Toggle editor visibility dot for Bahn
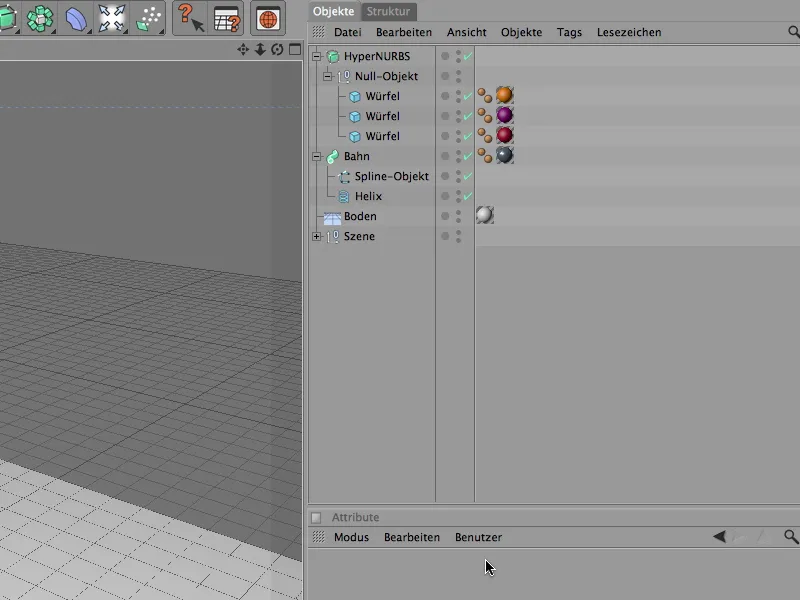This screenshot has width=800, height=600. pos(457,152)
